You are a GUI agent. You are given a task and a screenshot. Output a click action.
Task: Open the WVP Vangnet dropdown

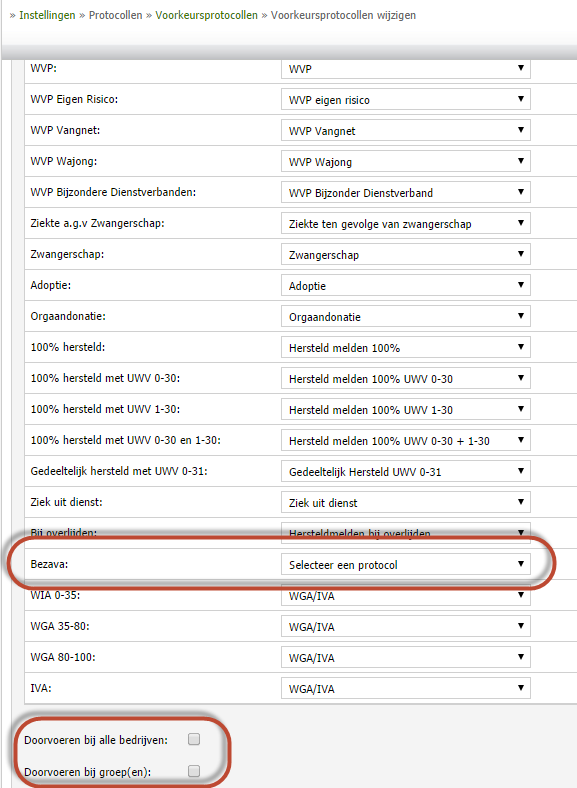click(406, 131)
